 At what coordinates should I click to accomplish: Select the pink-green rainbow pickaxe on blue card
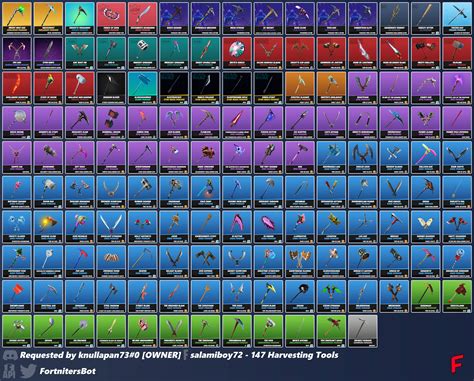click(x=426, y=157)
